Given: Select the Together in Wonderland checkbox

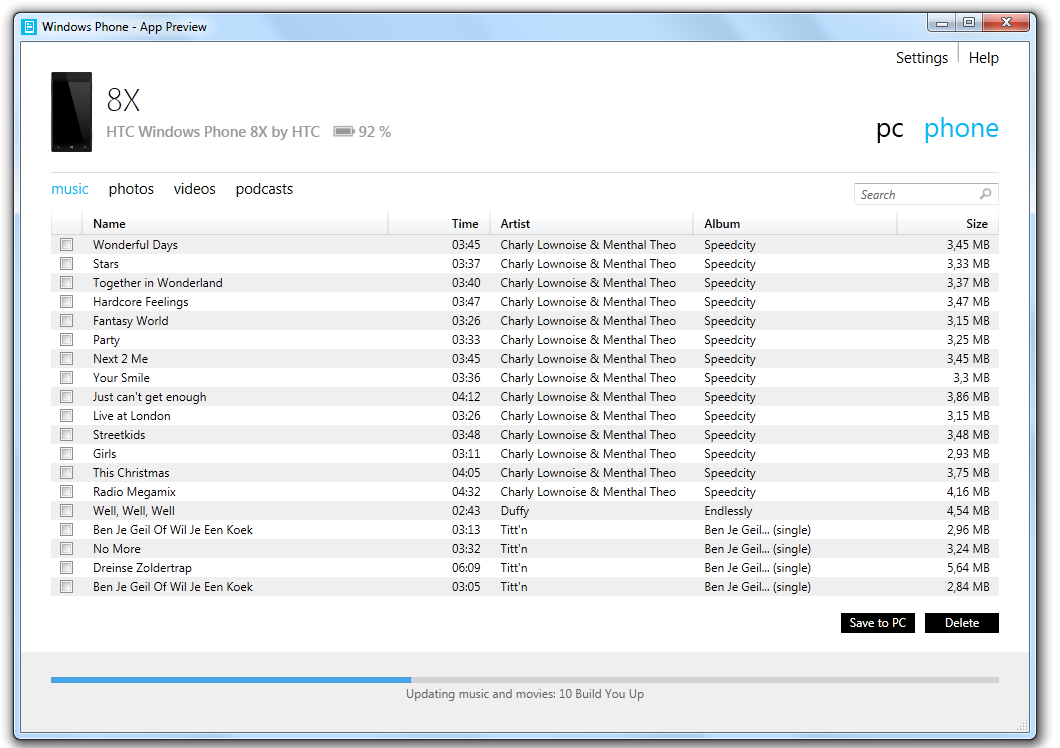Looking at the screenshot, I should [x=66, y=282].
